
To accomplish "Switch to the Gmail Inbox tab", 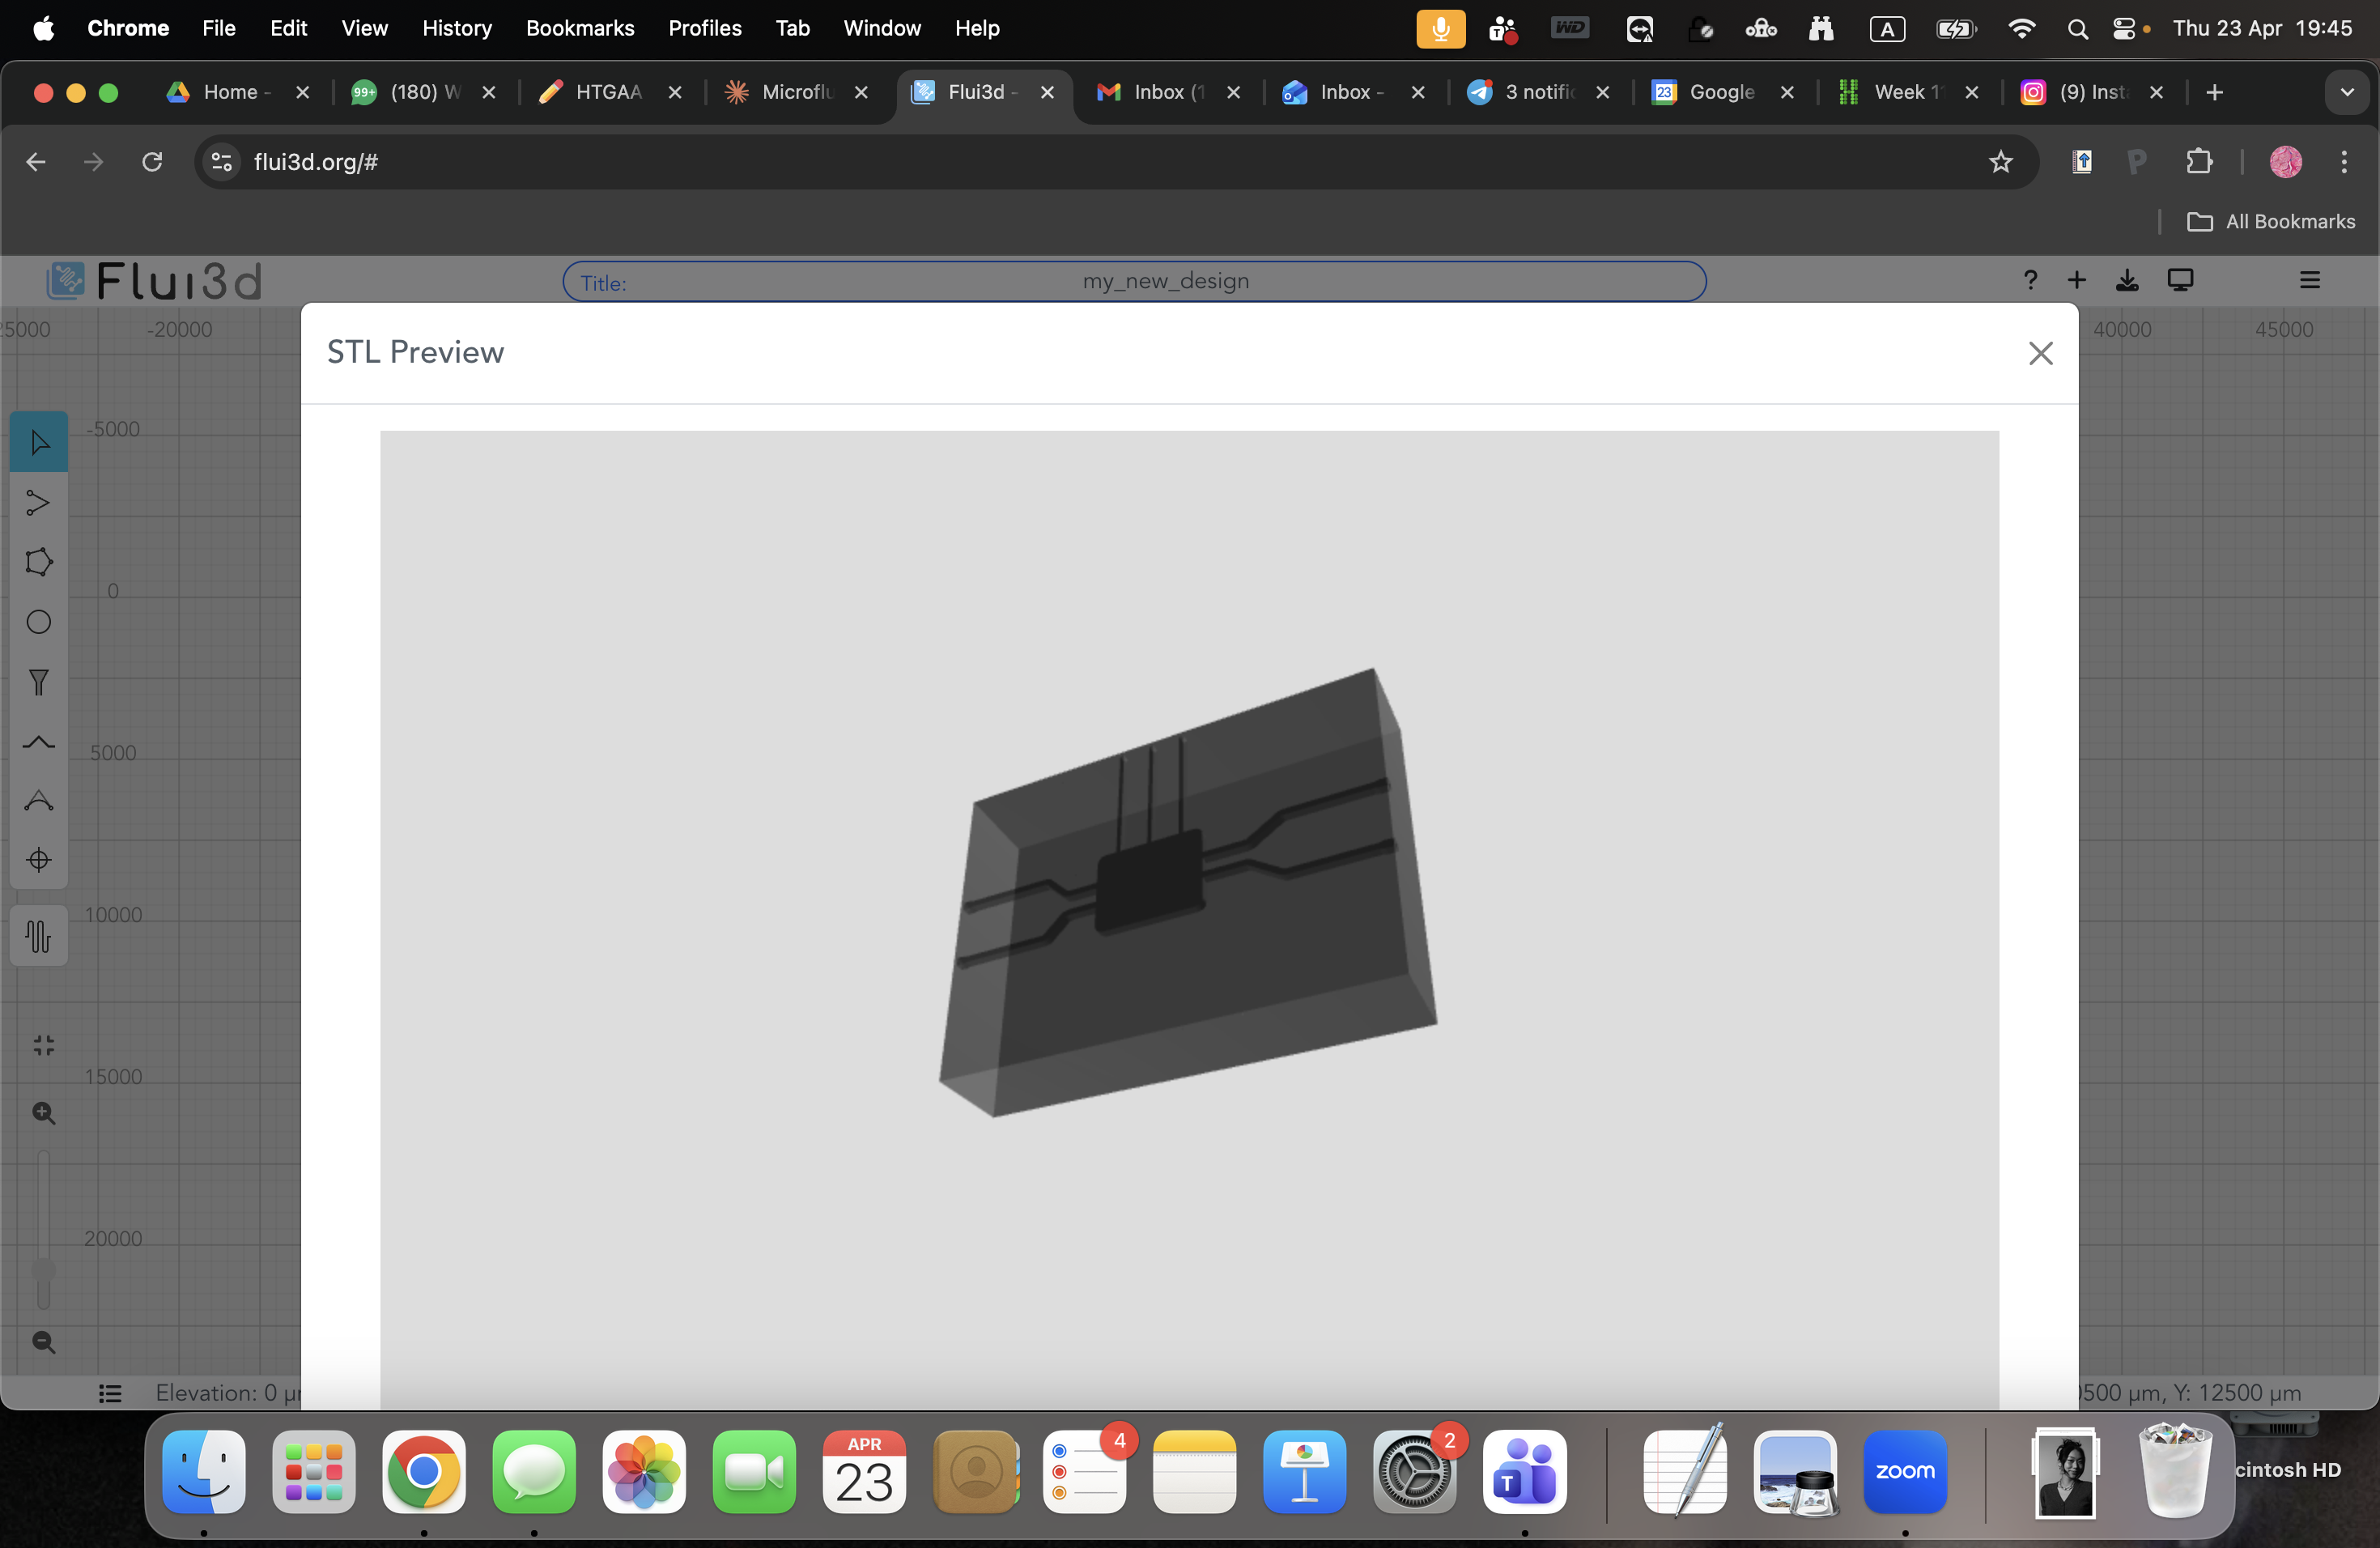I will click(x=1168, y=92).
